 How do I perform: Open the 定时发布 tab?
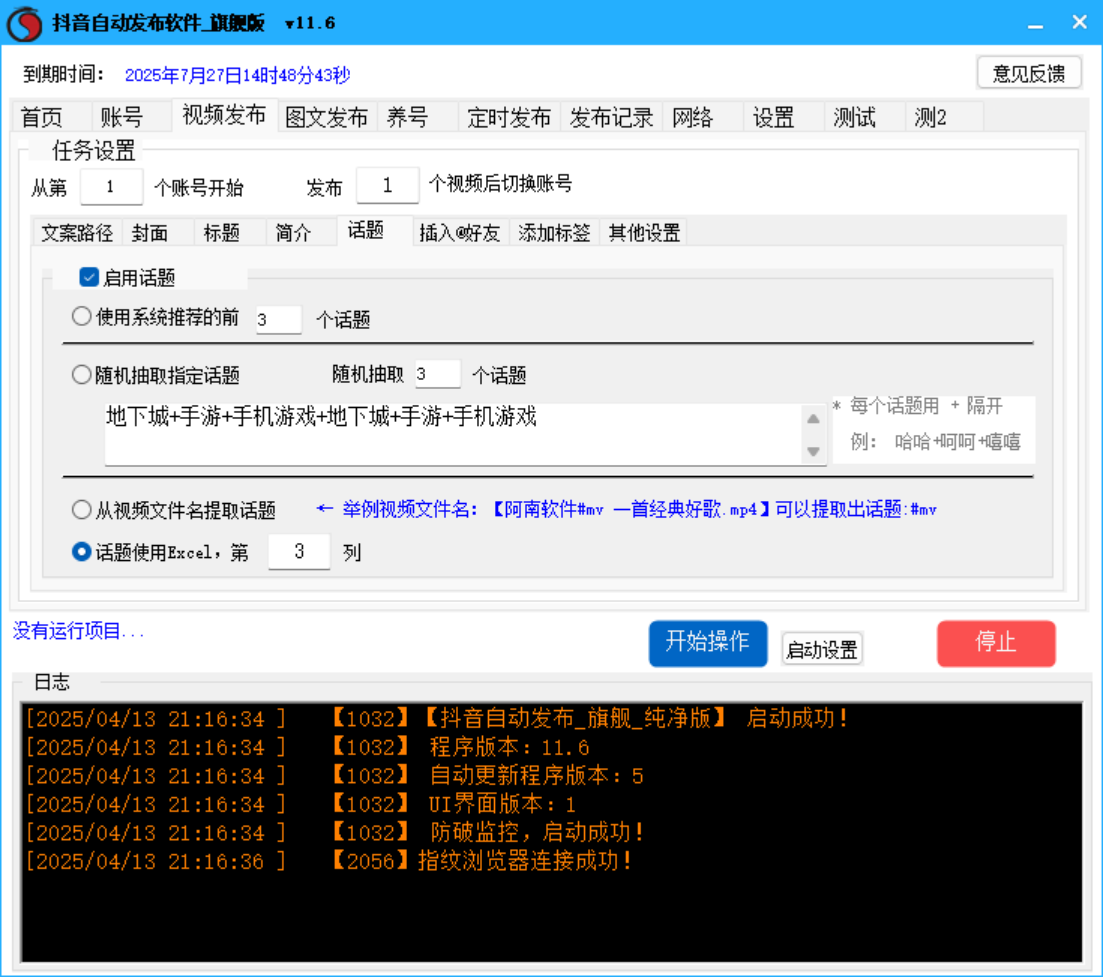[x=509, y=117]
